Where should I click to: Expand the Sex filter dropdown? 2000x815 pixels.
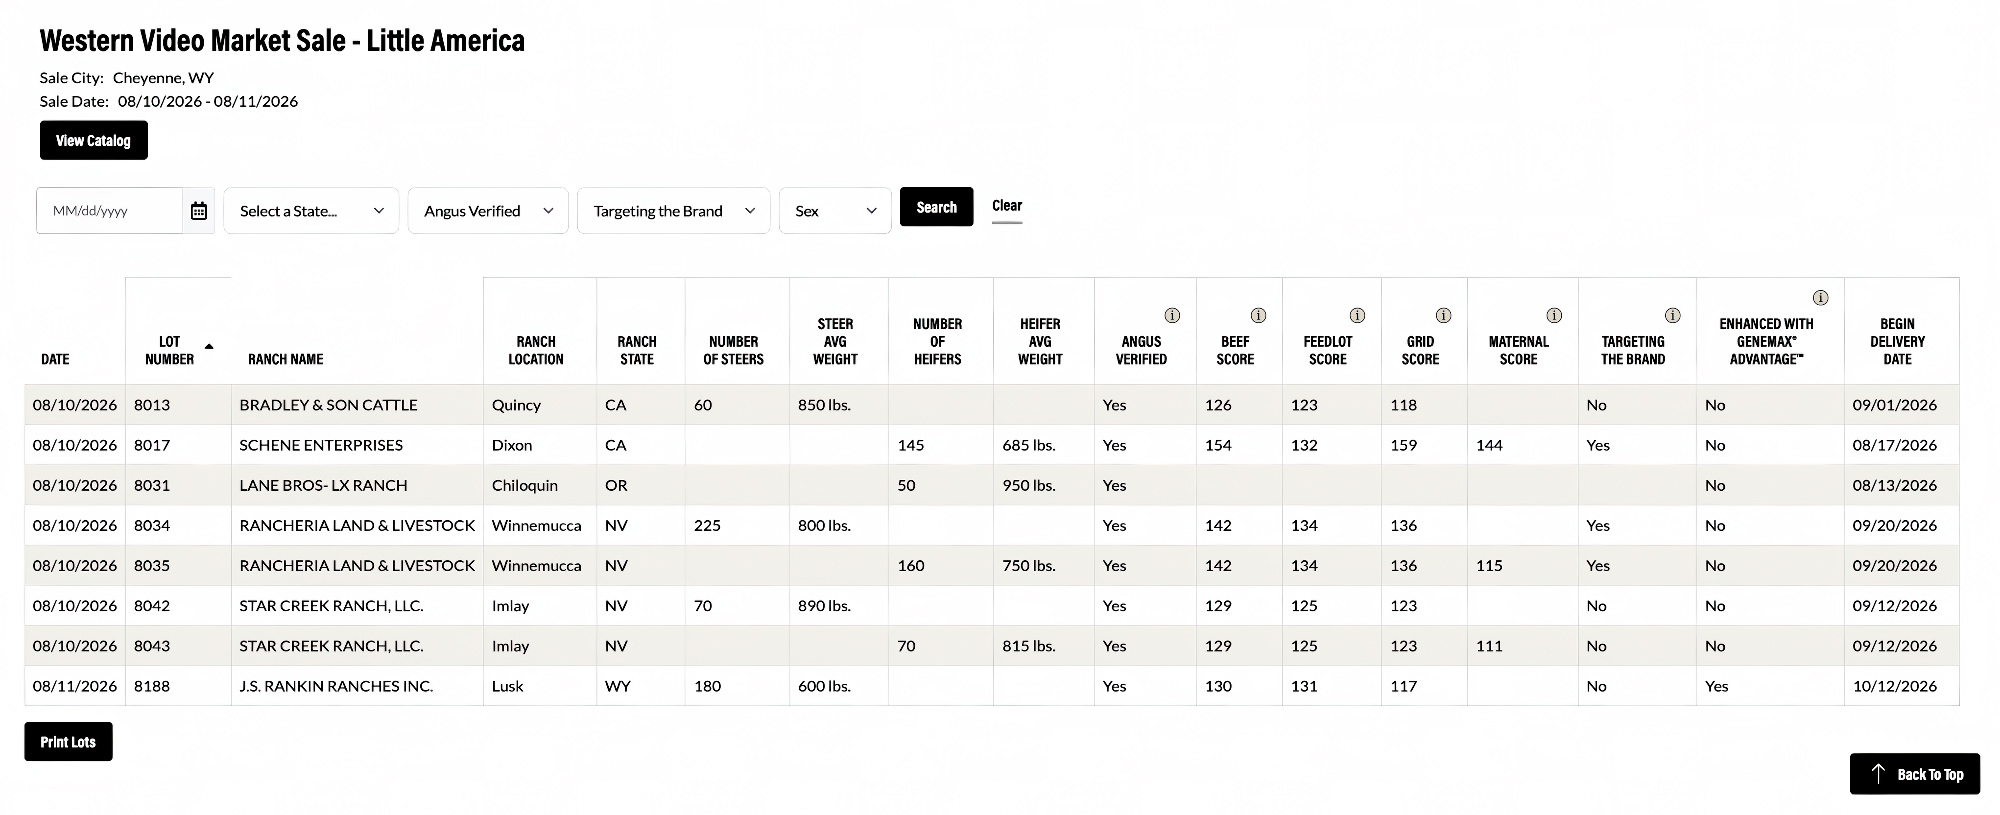pos(835,211)
